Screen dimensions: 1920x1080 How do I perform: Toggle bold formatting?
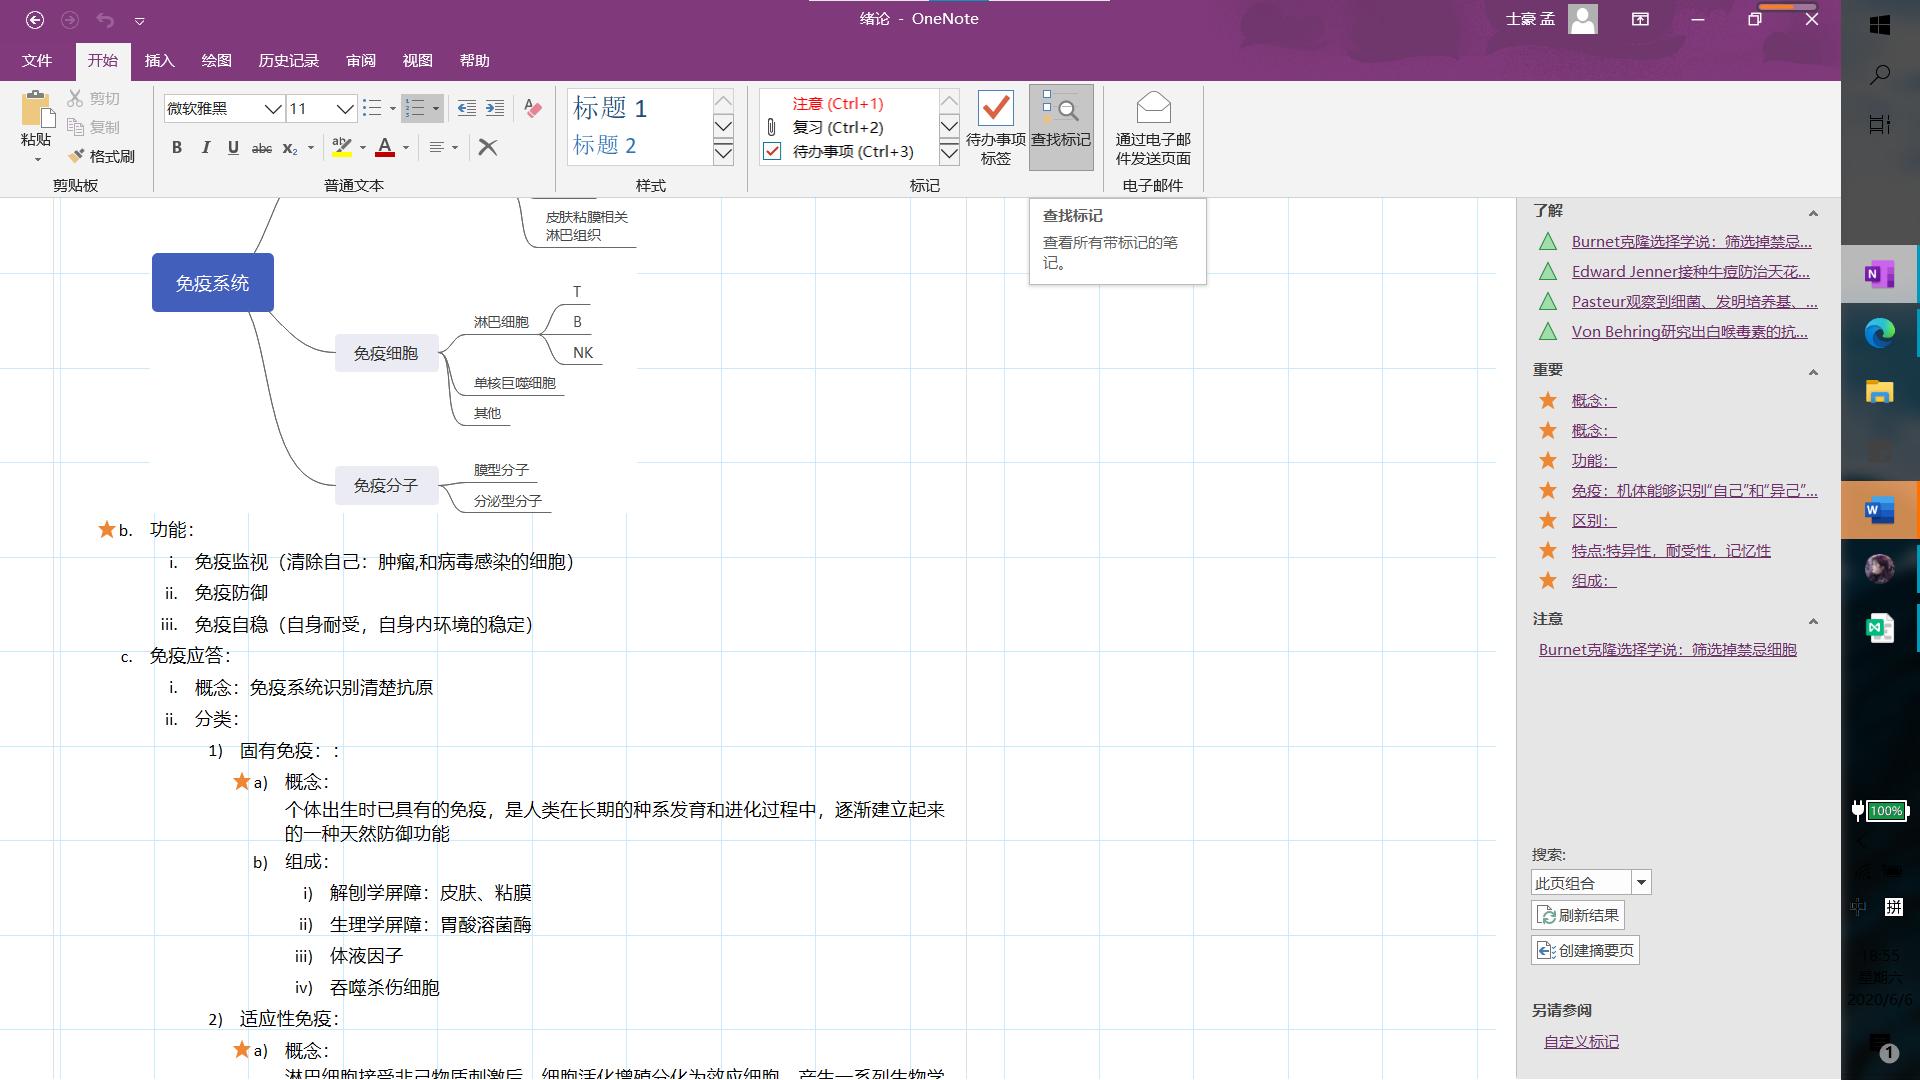(x=177, y=148)
